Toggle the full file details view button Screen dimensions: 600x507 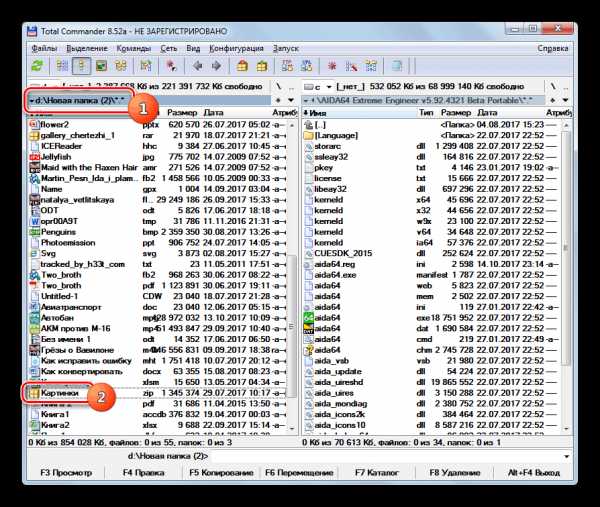click(x=81, y=66)
